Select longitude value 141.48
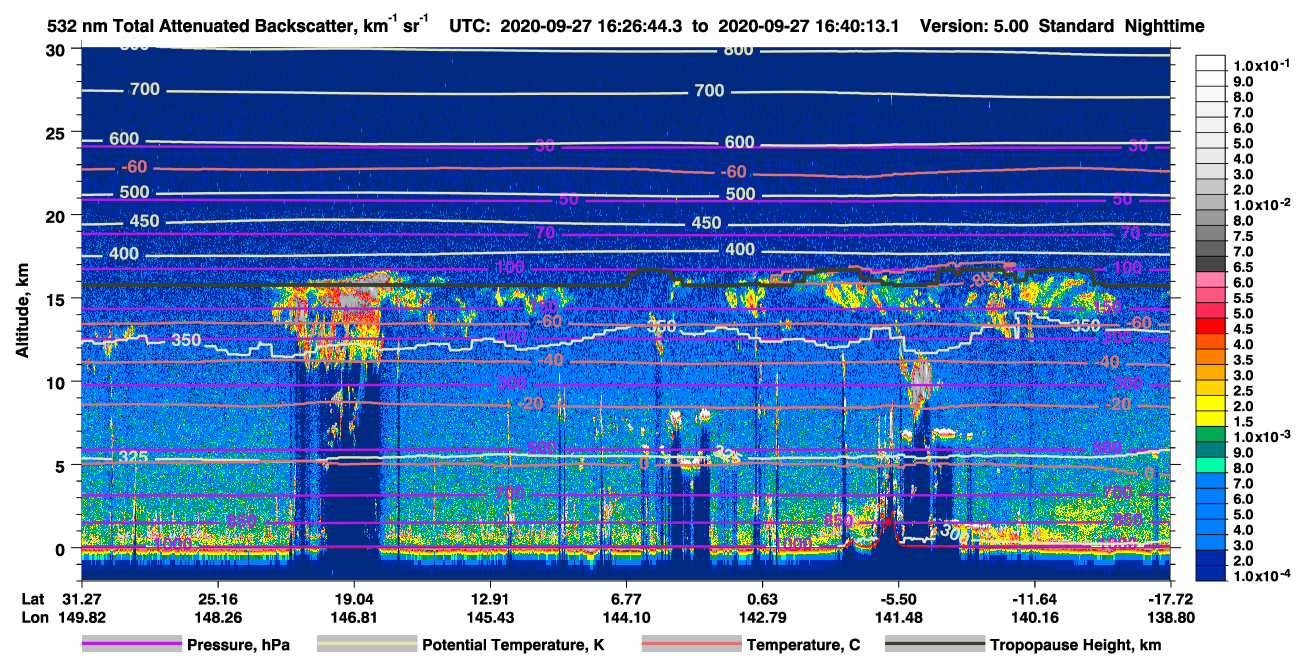1300x667 pixels. tap(899, 617)
